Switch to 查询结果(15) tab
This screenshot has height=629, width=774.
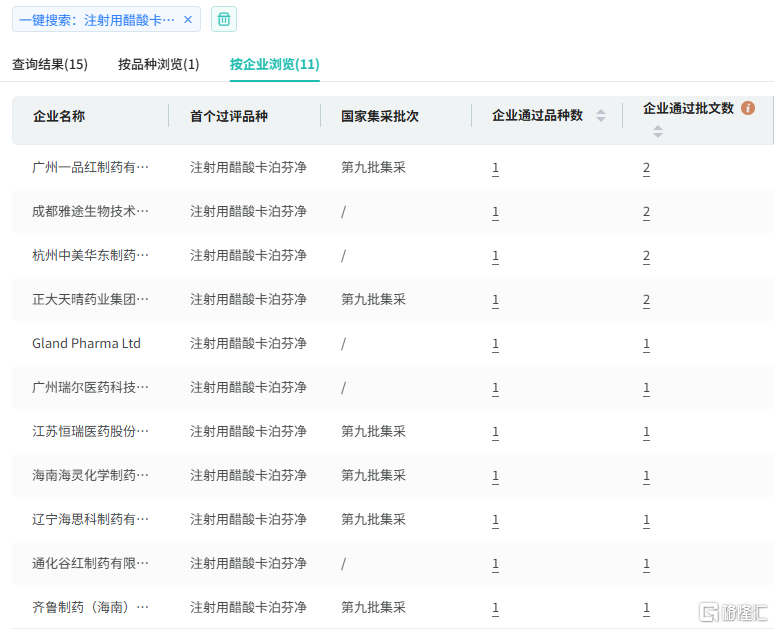tap(50, 64)
